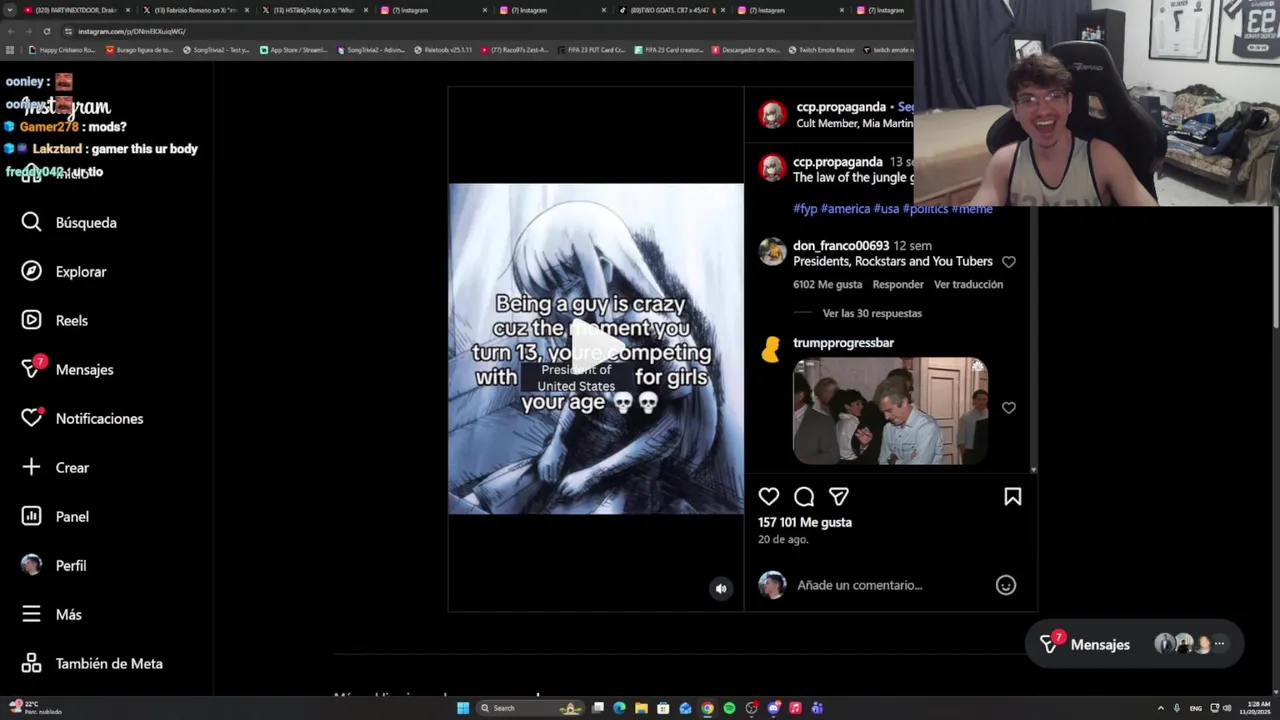1280x720 pixels.
Task: Open ccp.propaganda's avatar in the post header
Action: [772, 115]
